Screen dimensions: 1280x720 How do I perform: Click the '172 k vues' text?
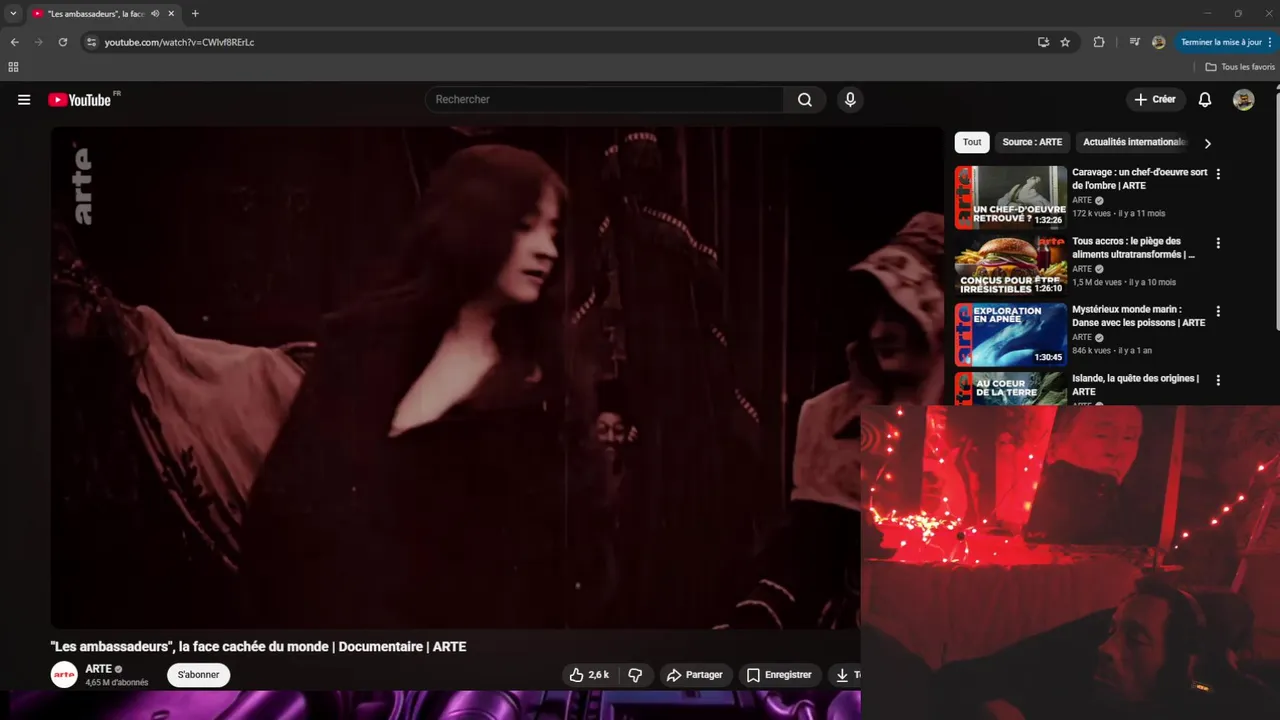pyautogui.click(x=1091, y=213)
